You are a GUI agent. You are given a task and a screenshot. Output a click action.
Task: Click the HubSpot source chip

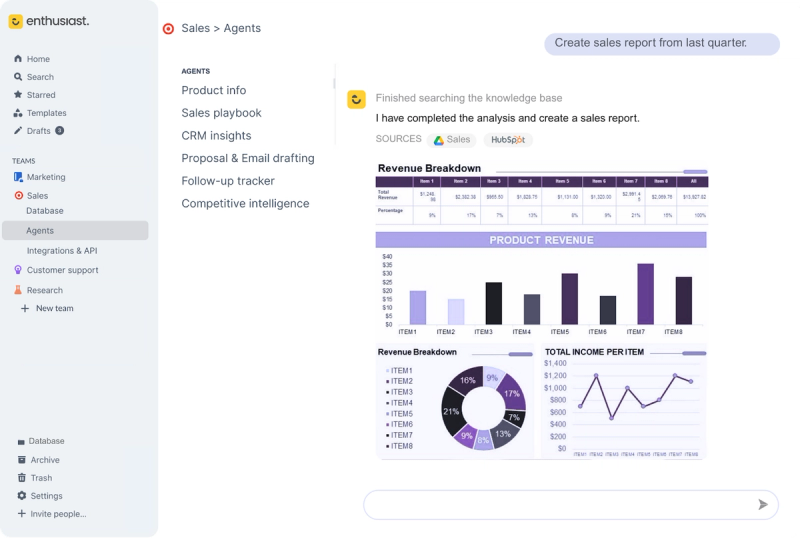[x=508, y=140]
